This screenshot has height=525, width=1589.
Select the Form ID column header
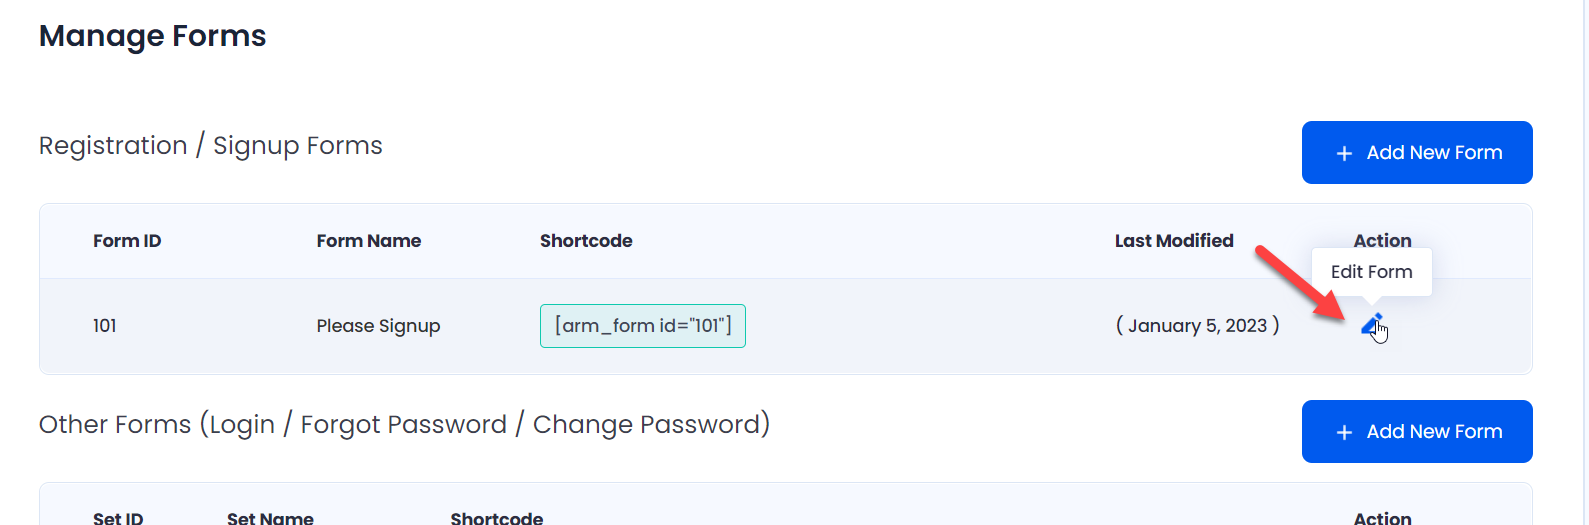[x=127, y=241]
